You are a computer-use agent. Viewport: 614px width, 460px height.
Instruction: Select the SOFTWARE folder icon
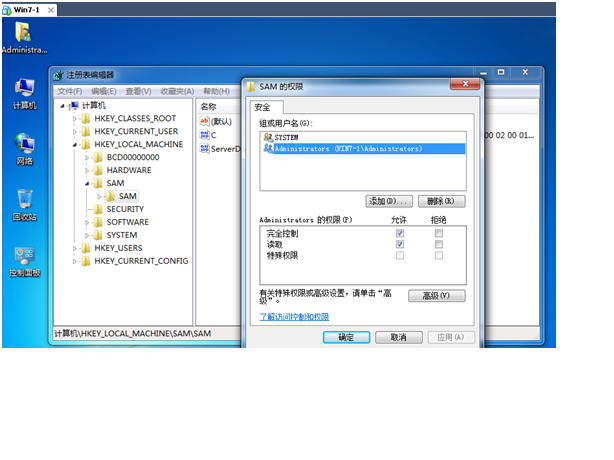(98, 222)
